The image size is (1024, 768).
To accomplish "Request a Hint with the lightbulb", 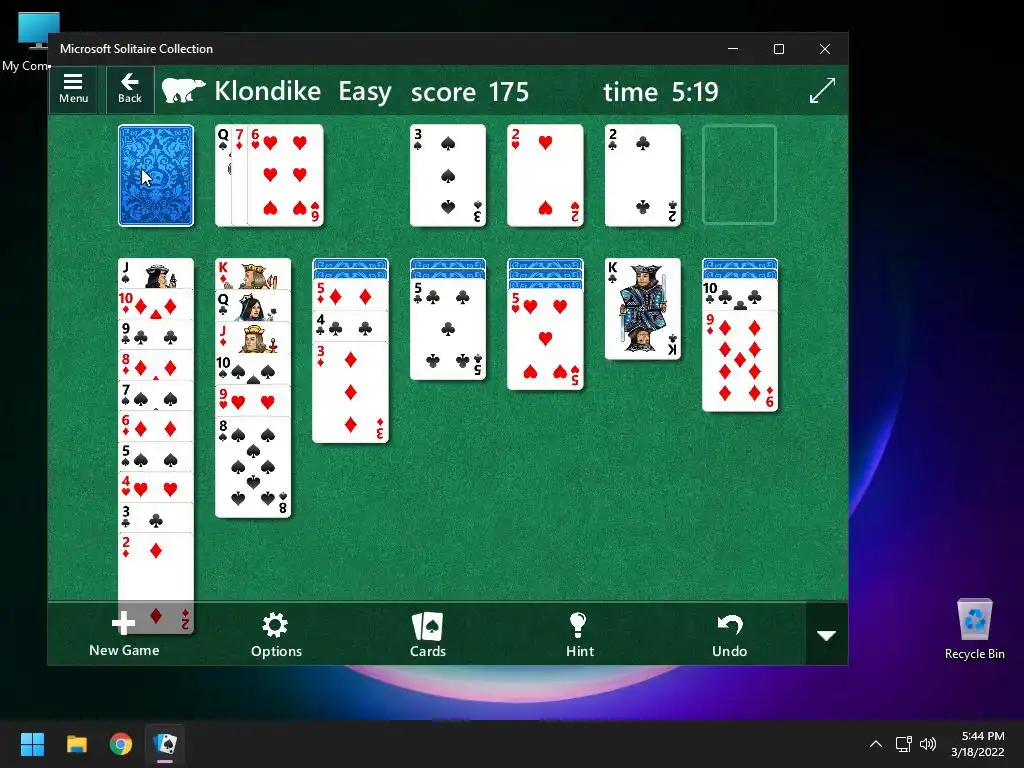I will [579, 634].
